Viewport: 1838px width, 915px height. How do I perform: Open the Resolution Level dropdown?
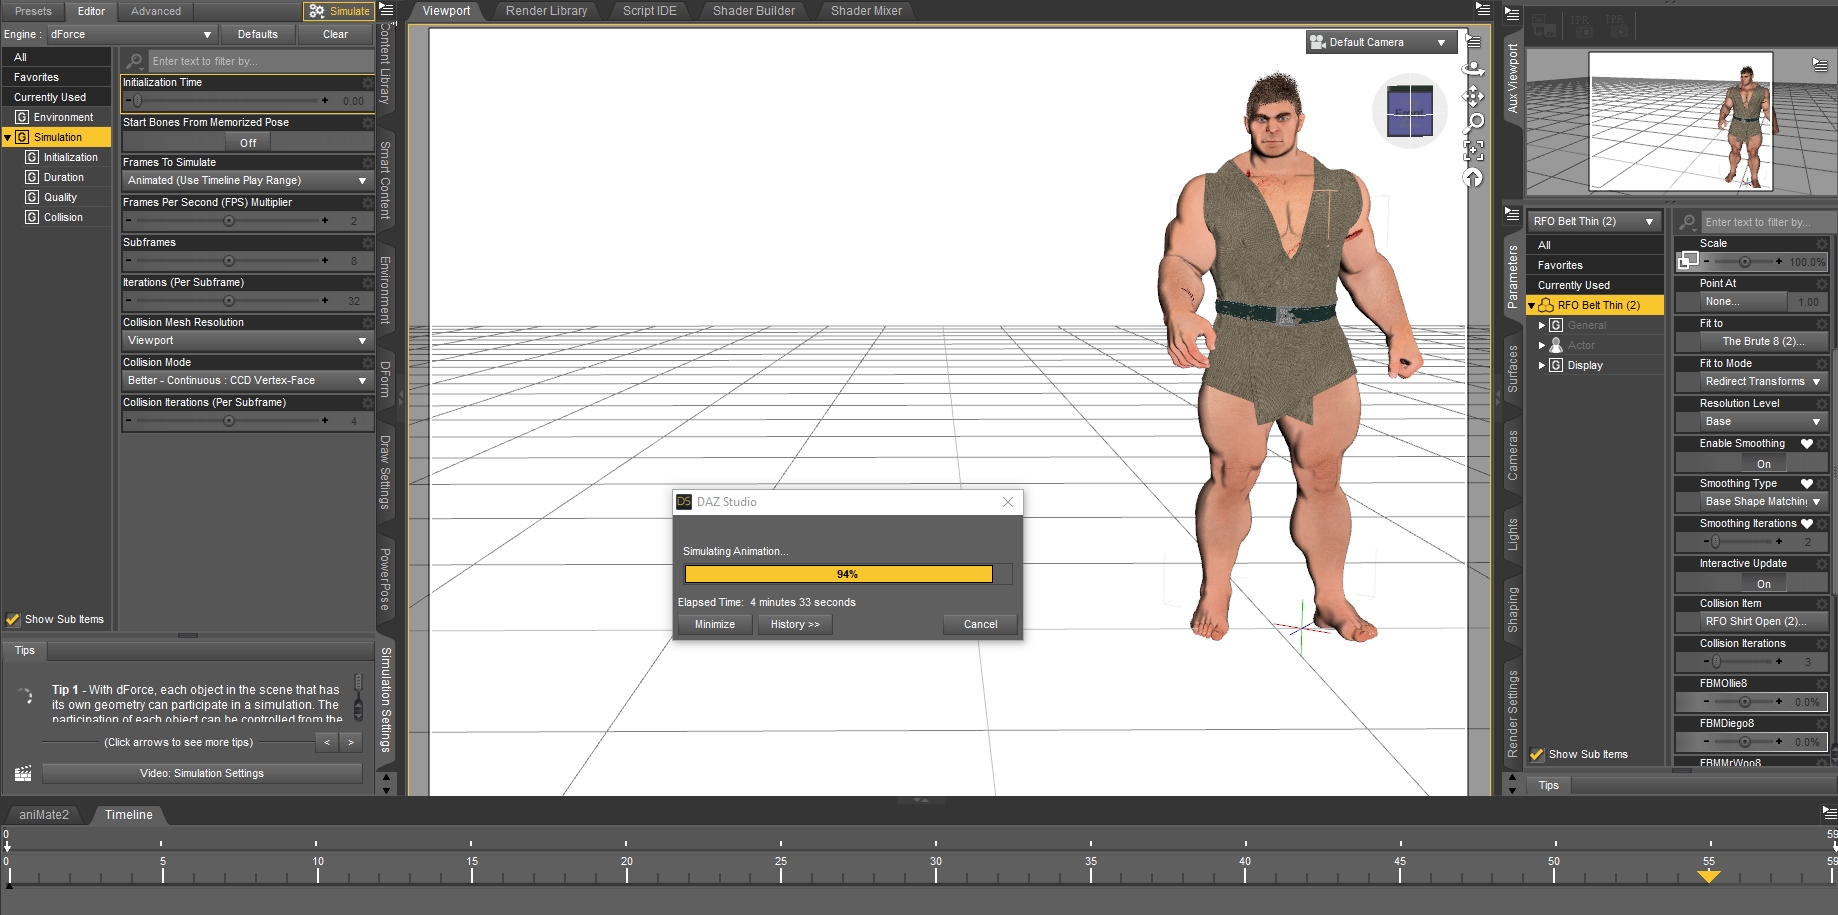tap(1762, 422)
